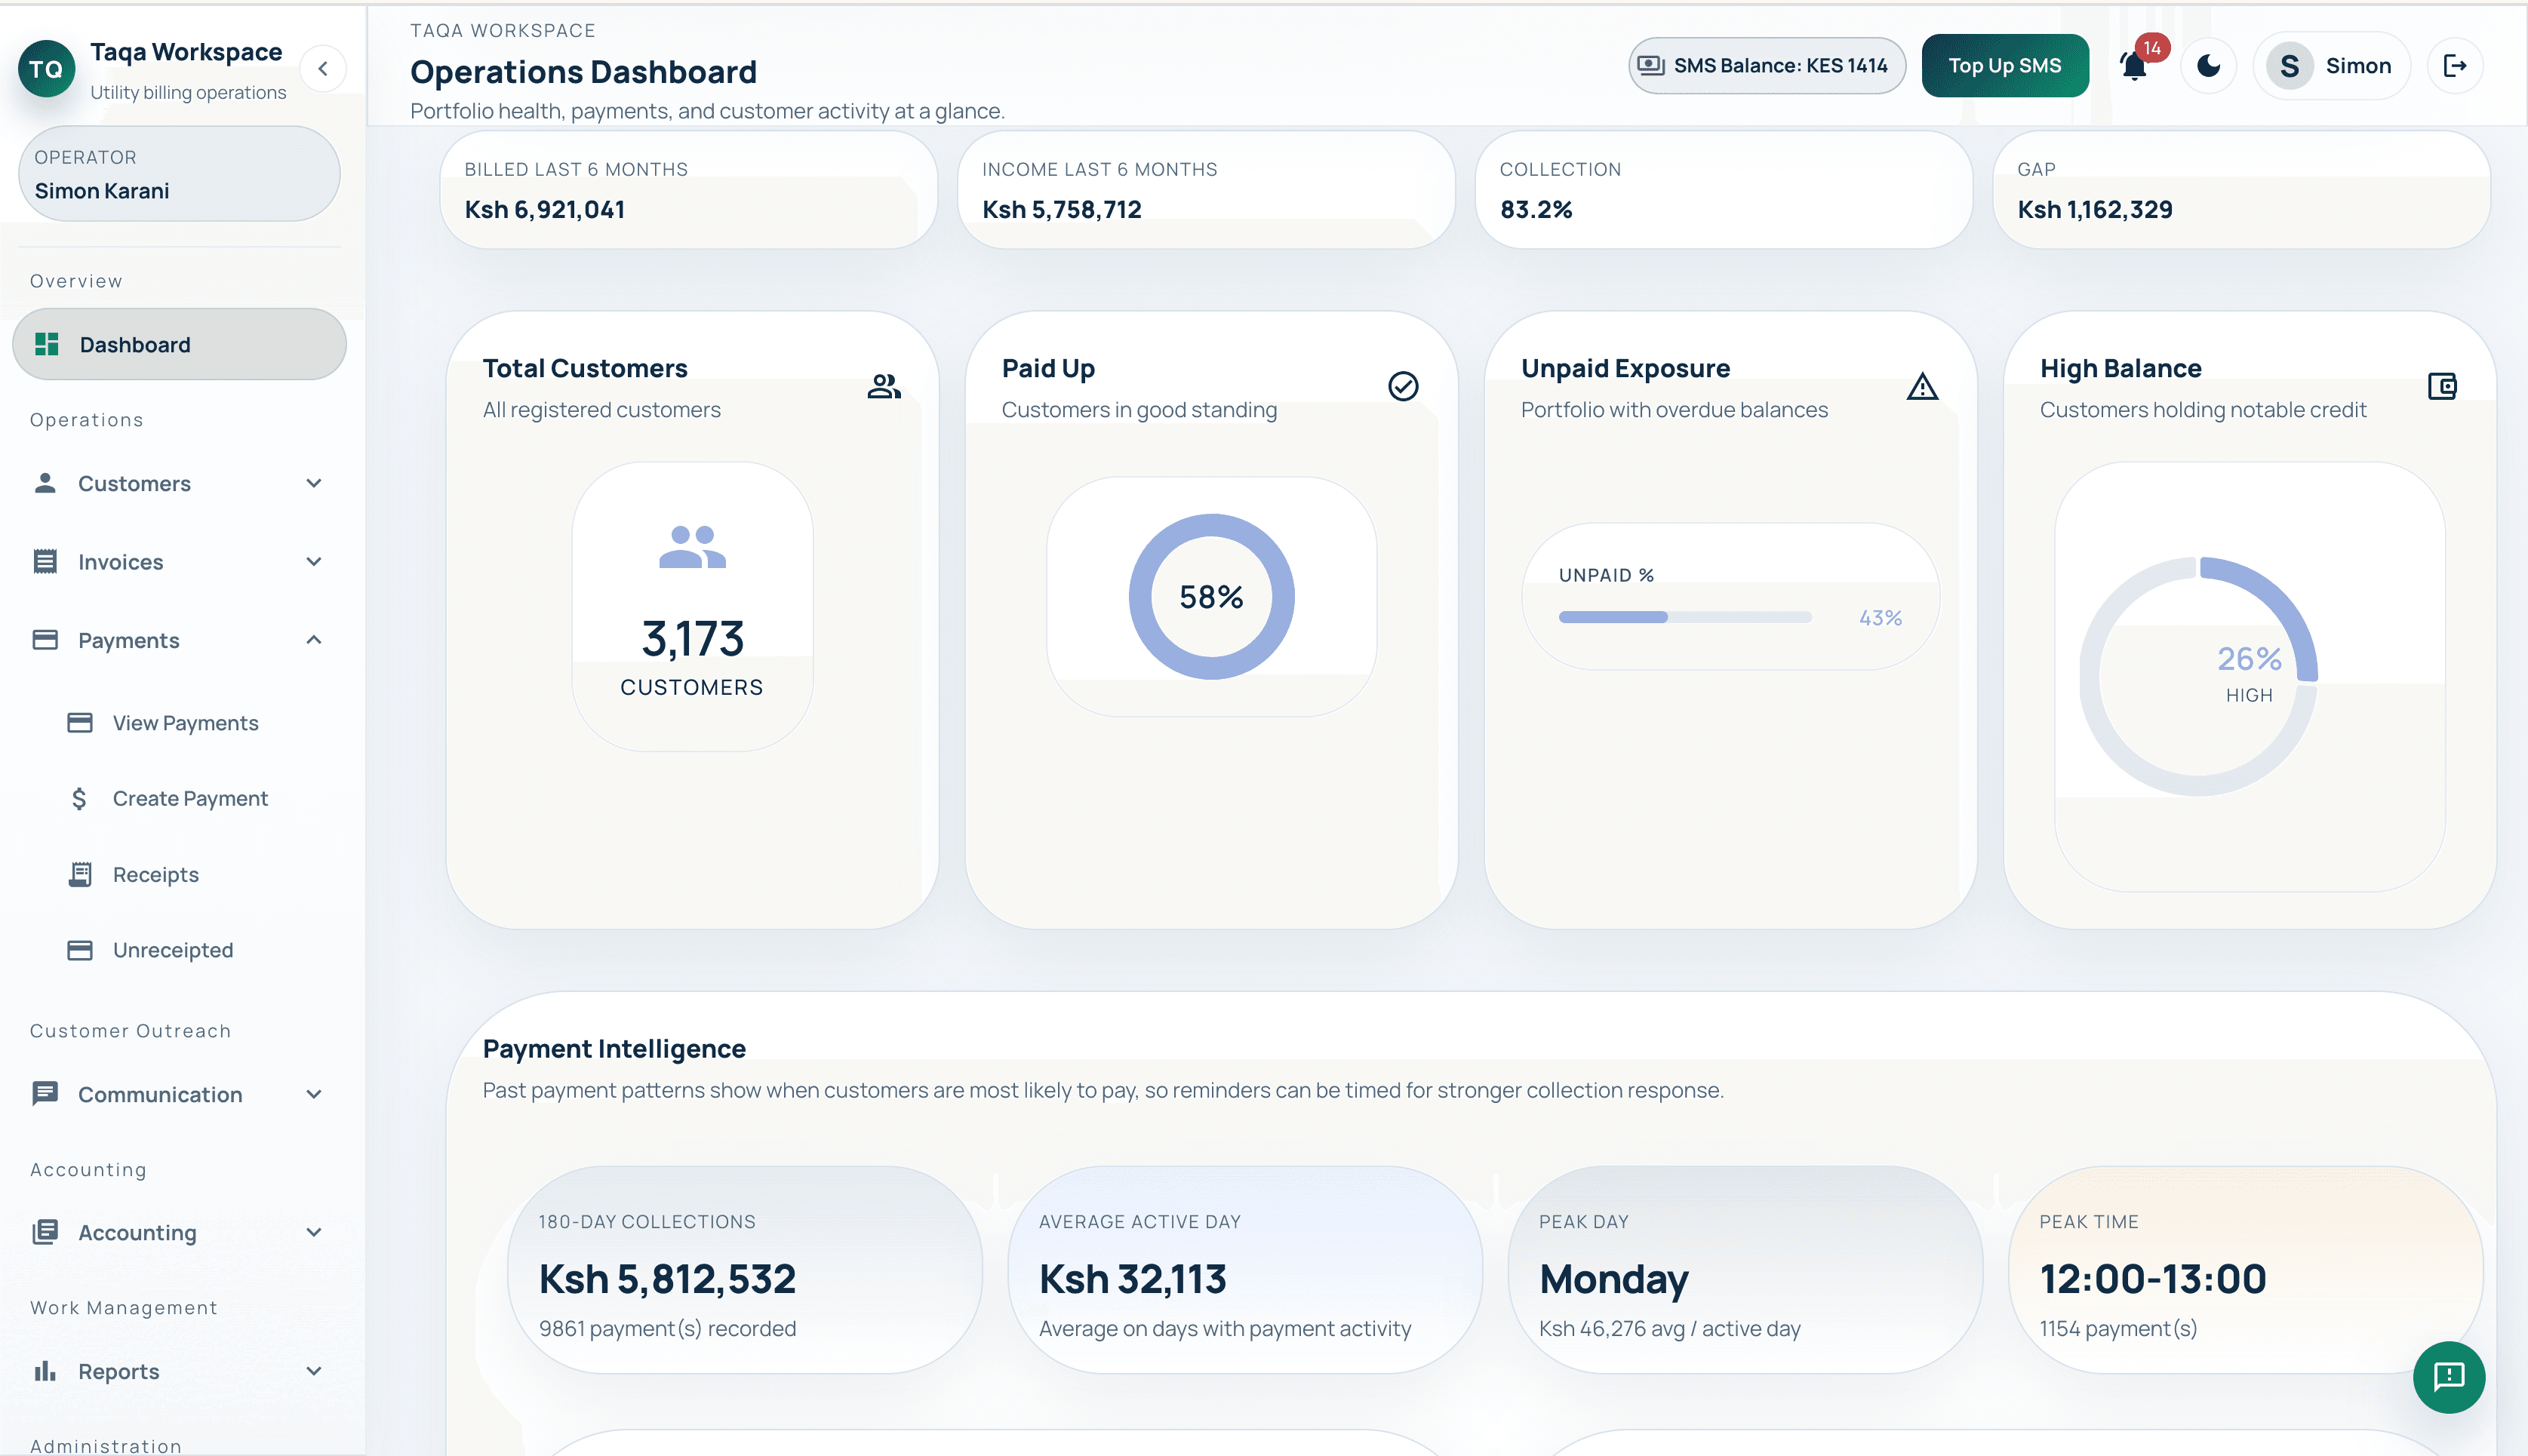The width and height of the screenshot is (2528, 1456).
Task: Click the 180-Day Collections card
Action: (x=745, y=1269)
